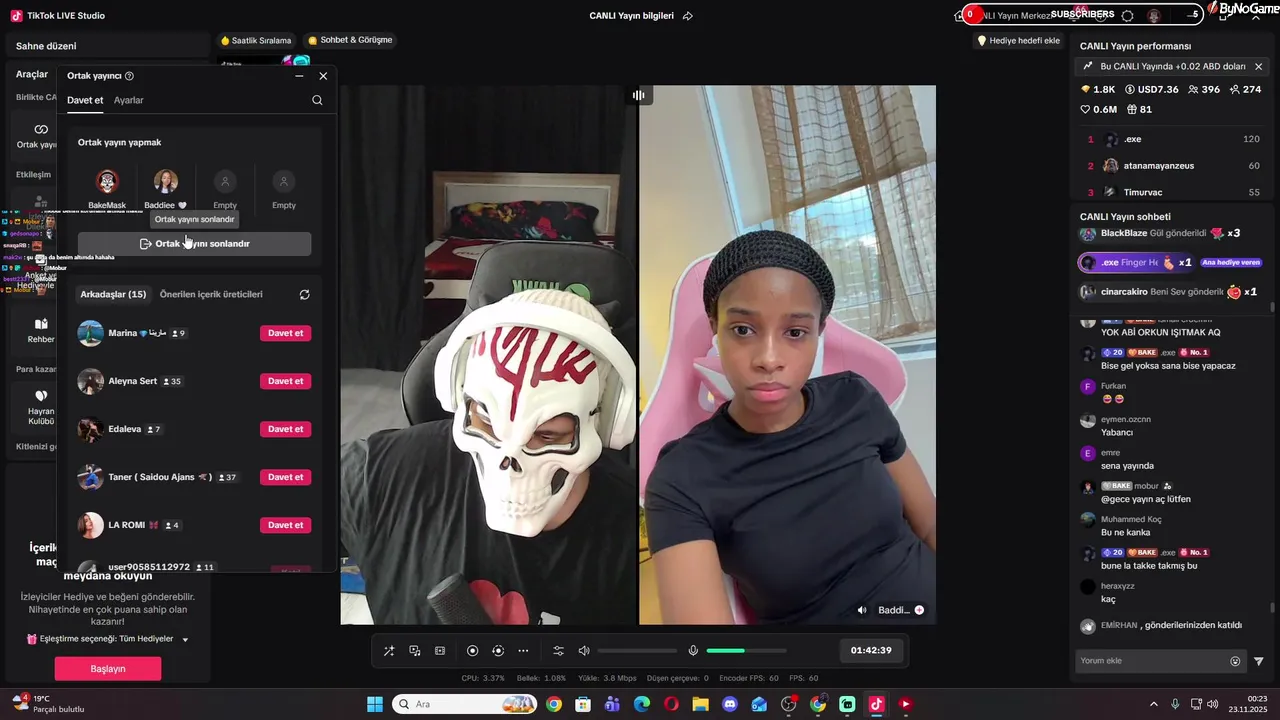Click the Windows taskbar Ara search box

coord(464,704)
